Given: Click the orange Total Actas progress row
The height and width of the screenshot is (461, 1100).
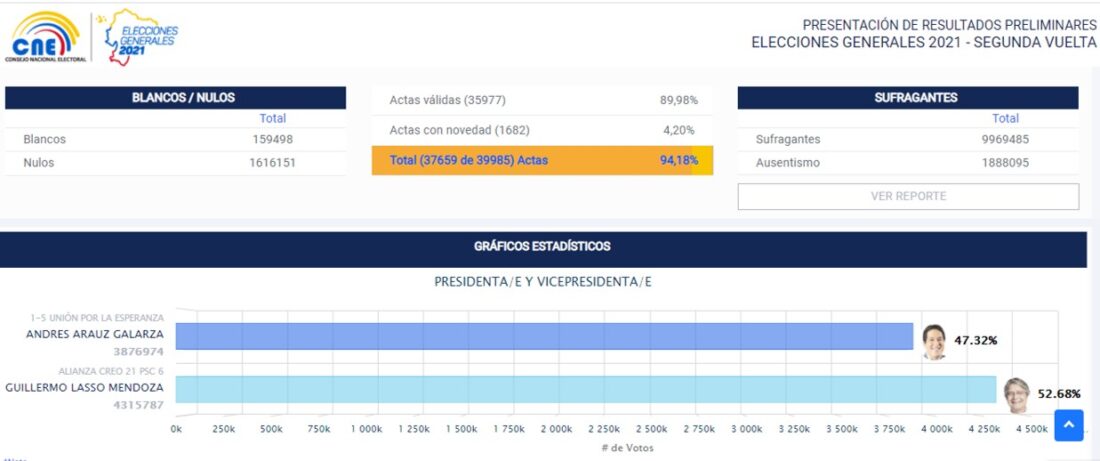Looking at the screenshot, I should (x=542, y=160).
